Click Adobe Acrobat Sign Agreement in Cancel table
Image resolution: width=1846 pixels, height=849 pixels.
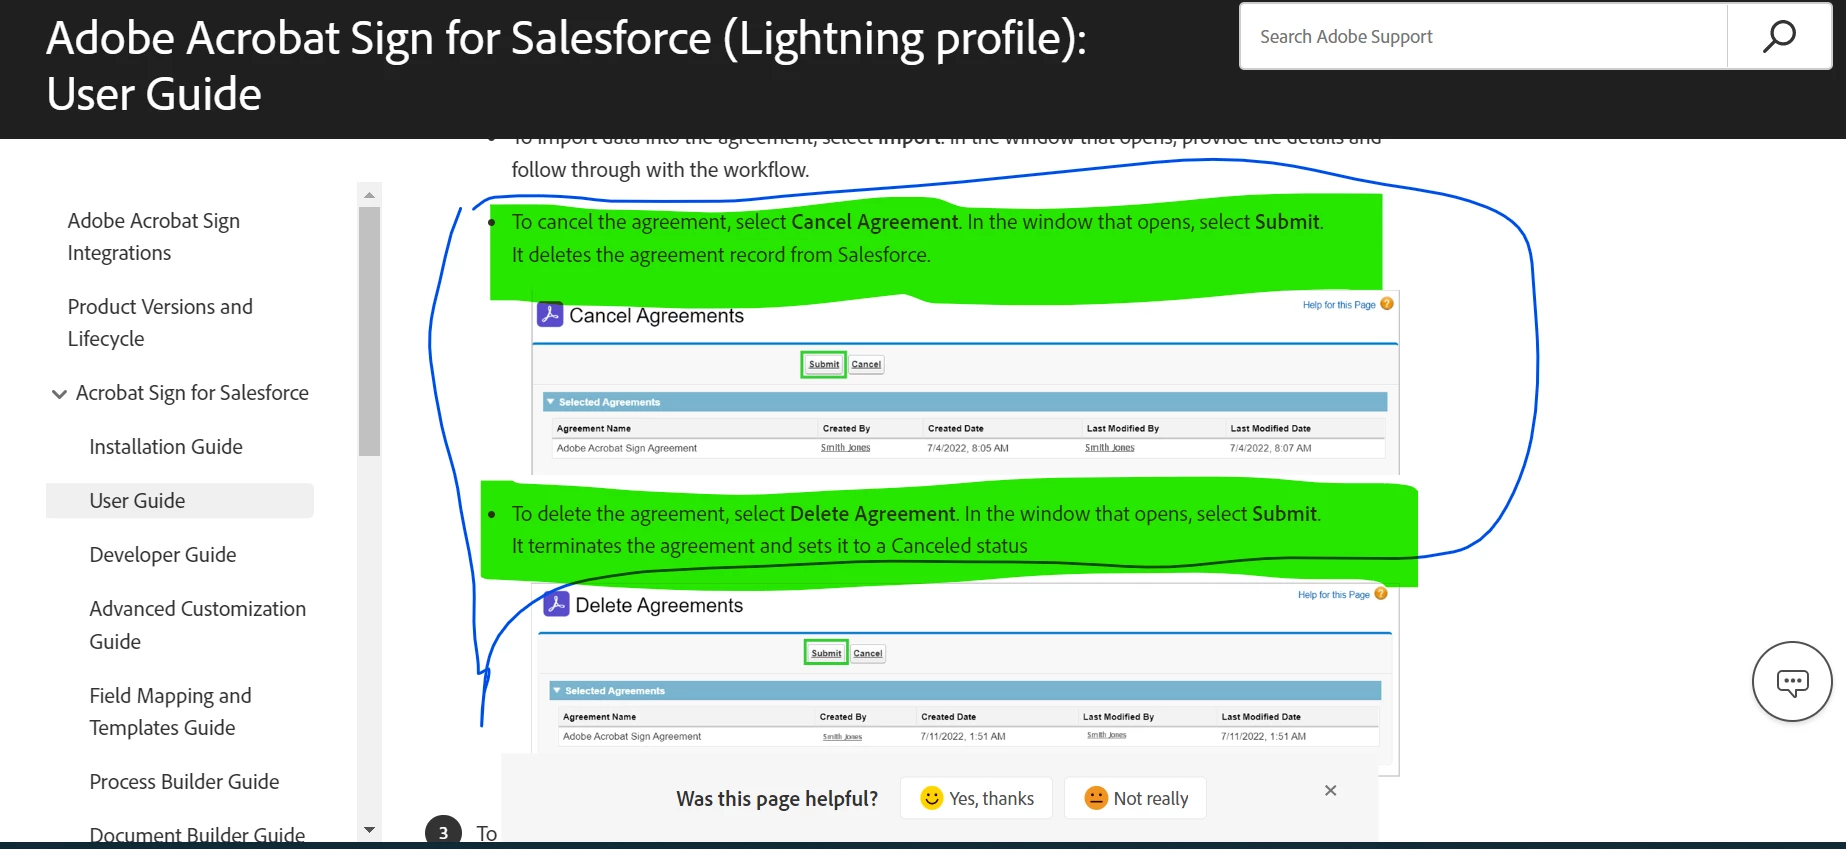(x=626, y=448)
